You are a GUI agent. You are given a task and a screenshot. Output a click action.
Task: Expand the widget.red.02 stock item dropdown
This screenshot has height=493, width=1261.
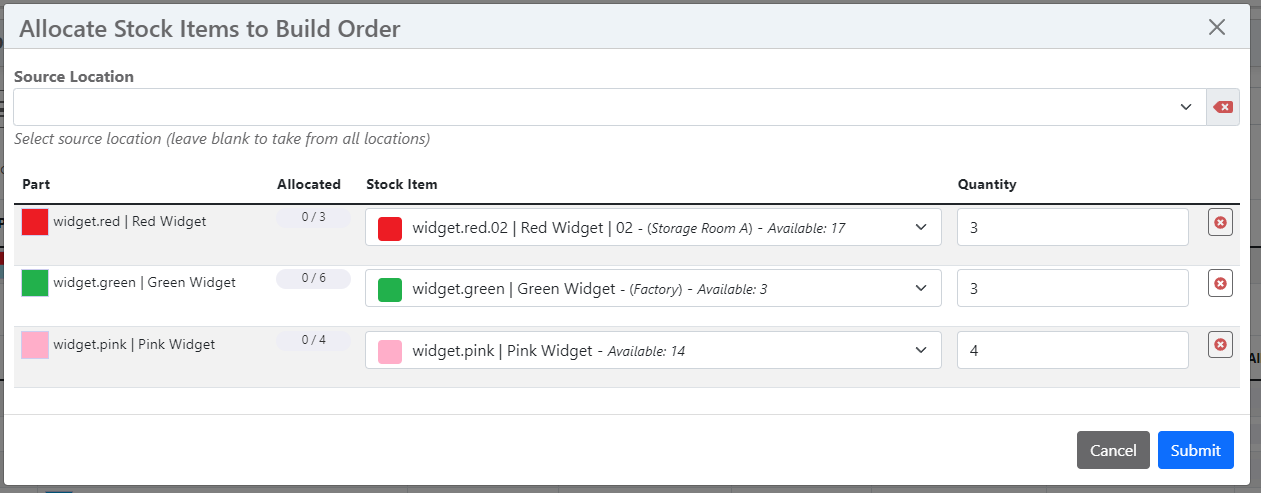(x=653, y=228)
